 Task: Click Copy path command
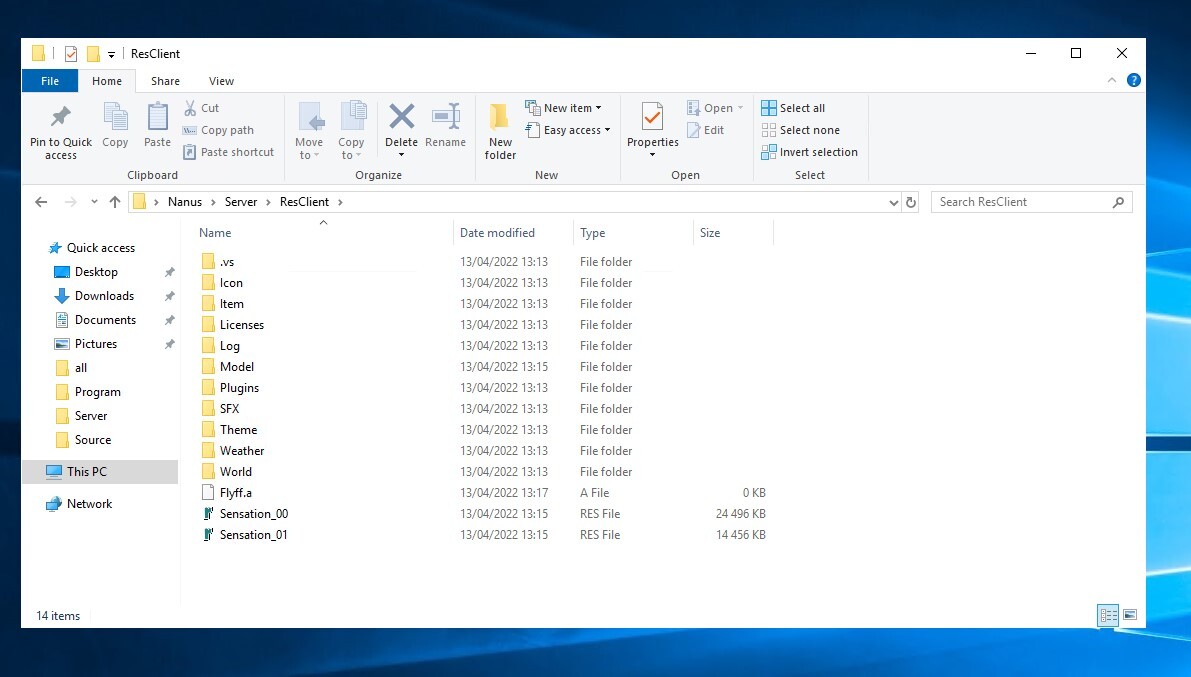click(218, 130)
